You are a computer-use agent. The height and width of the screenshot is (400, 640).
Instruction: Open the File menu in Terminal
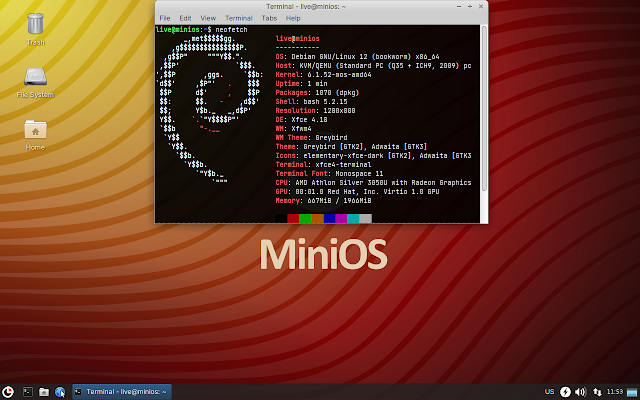tap(165, 18)
